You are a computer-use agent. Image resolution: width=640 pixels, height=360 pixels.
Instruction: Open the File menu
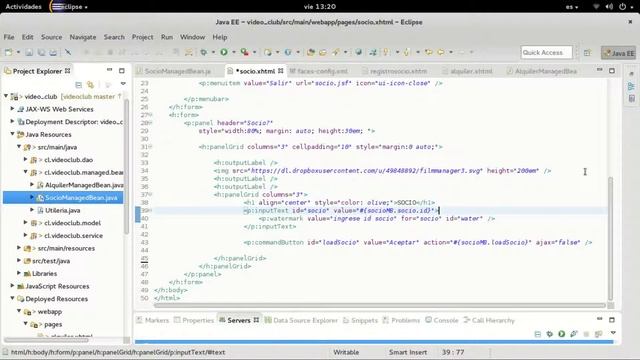coord(9,37)
